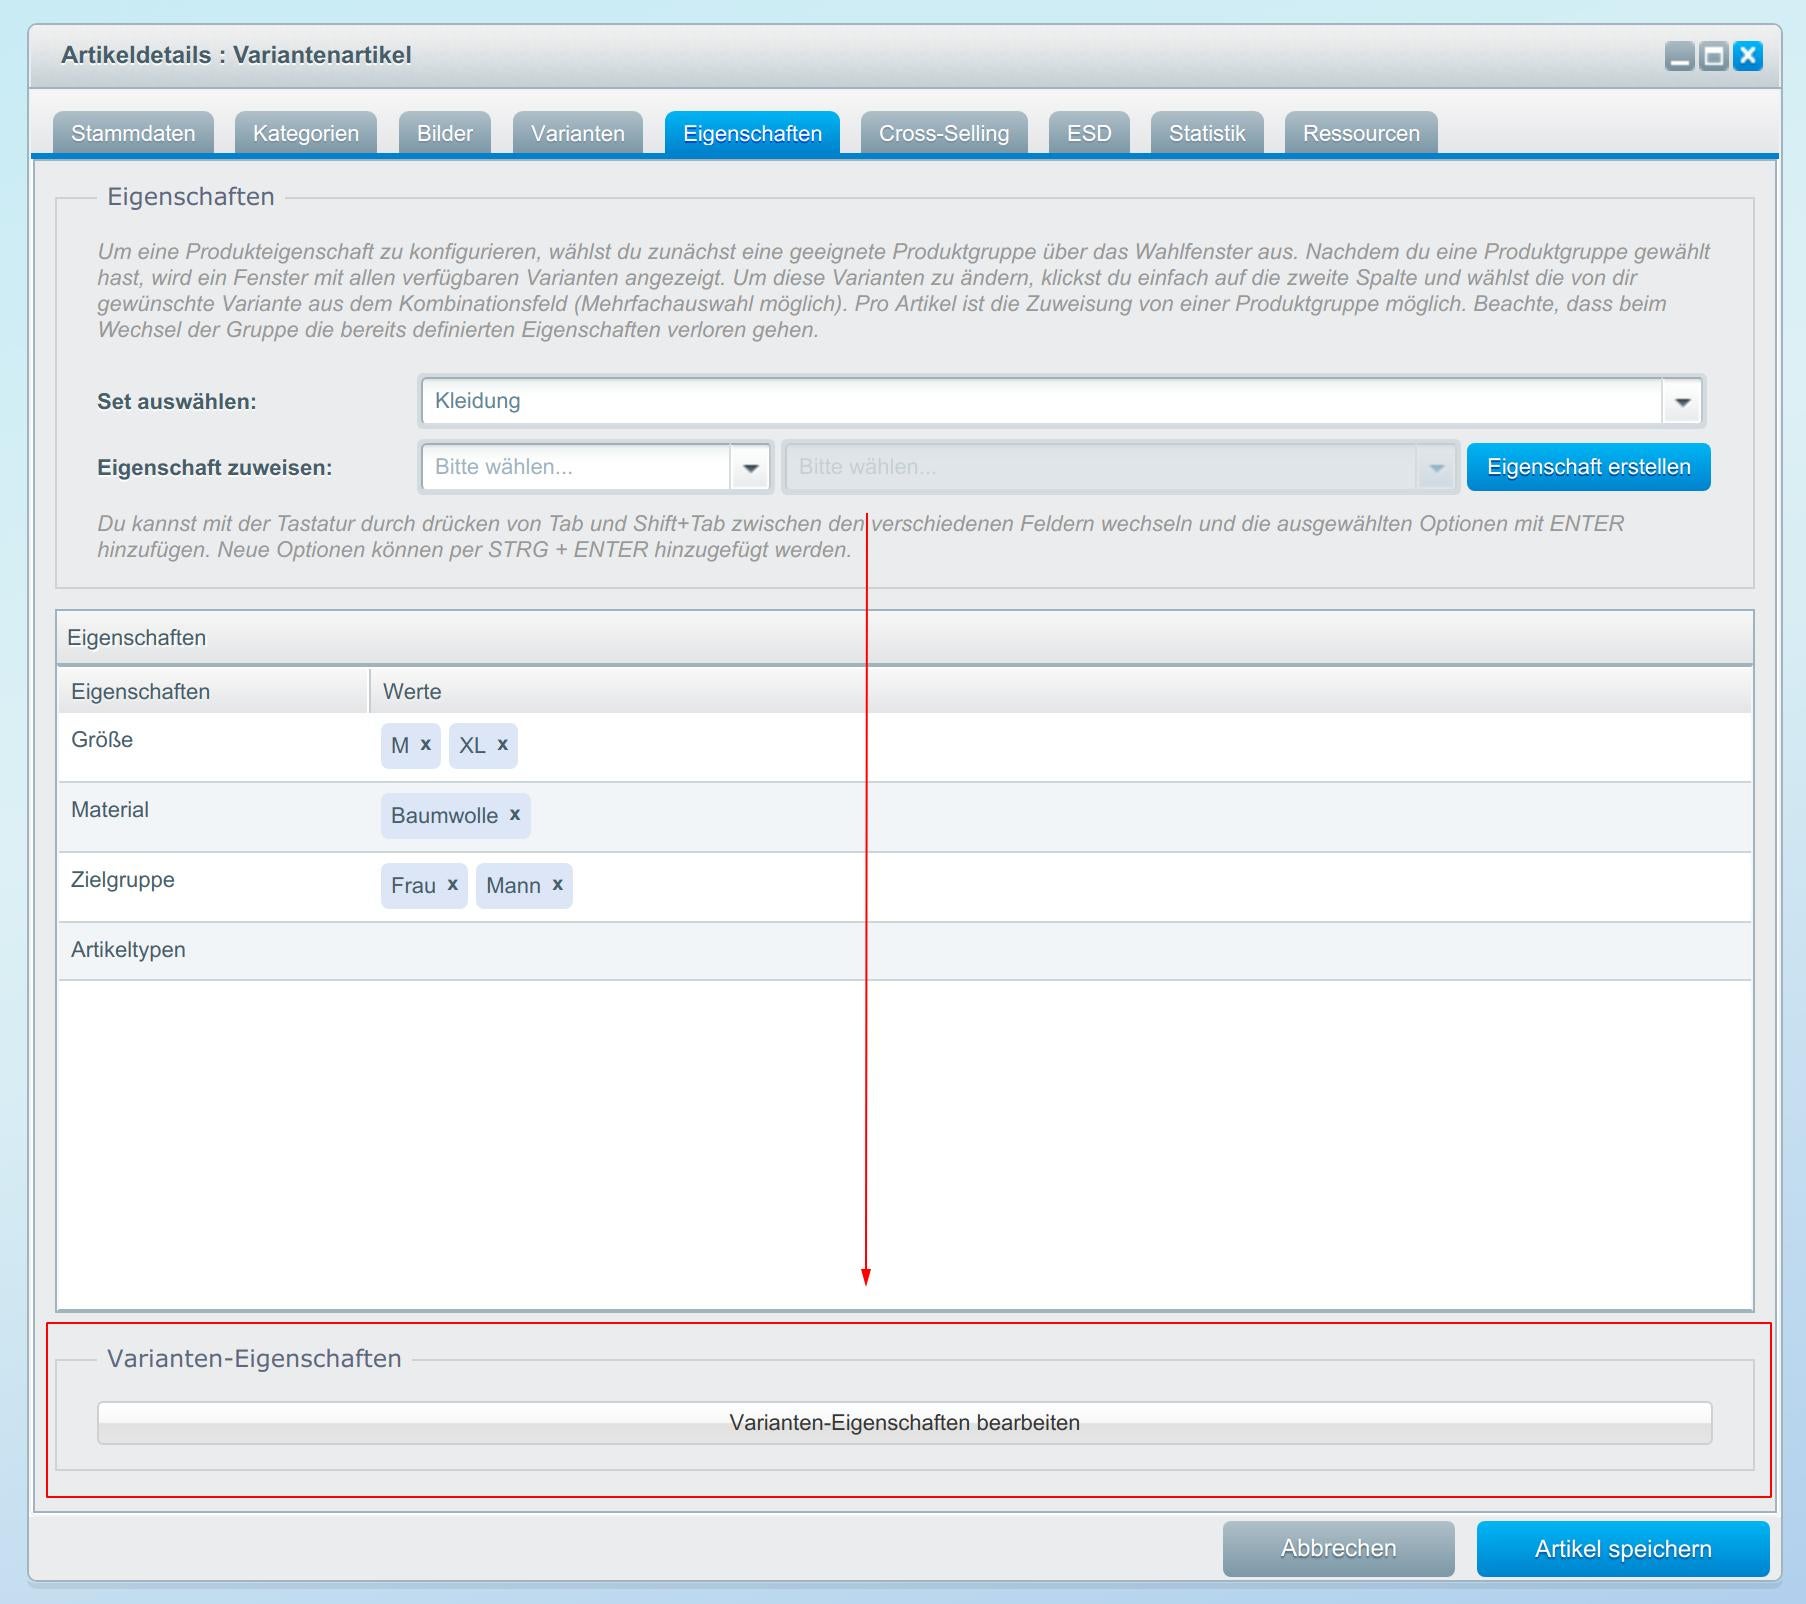Expand the first Eigenschaft zuweisen dropdown arrow

[x=750, y=467]
